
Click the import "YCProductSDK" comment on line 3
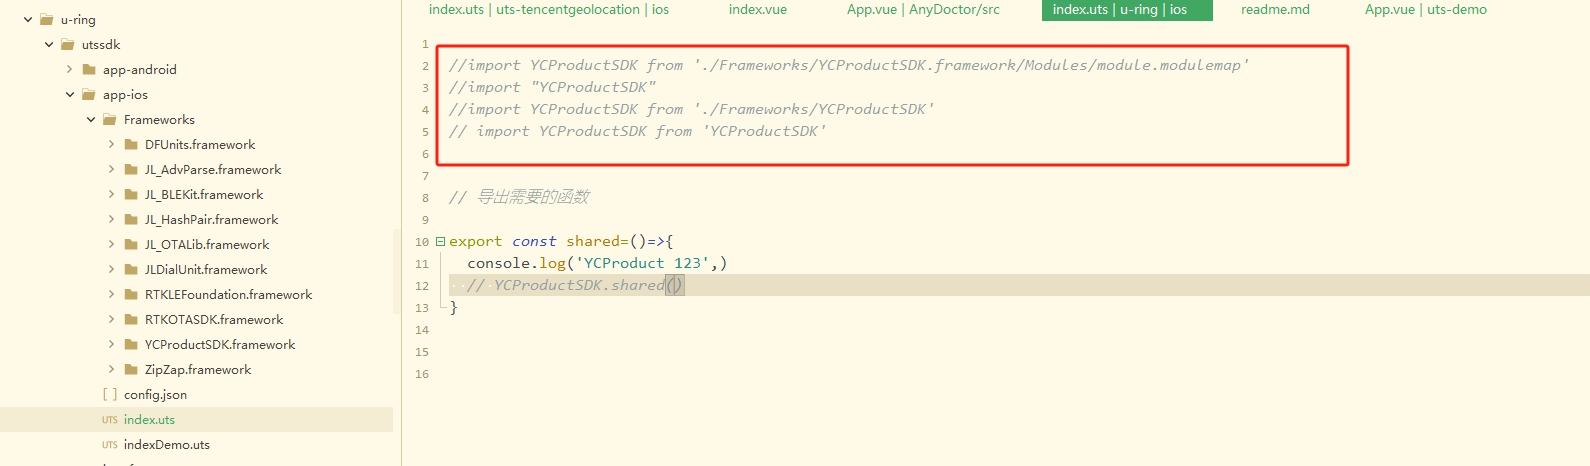pos(552,87)
